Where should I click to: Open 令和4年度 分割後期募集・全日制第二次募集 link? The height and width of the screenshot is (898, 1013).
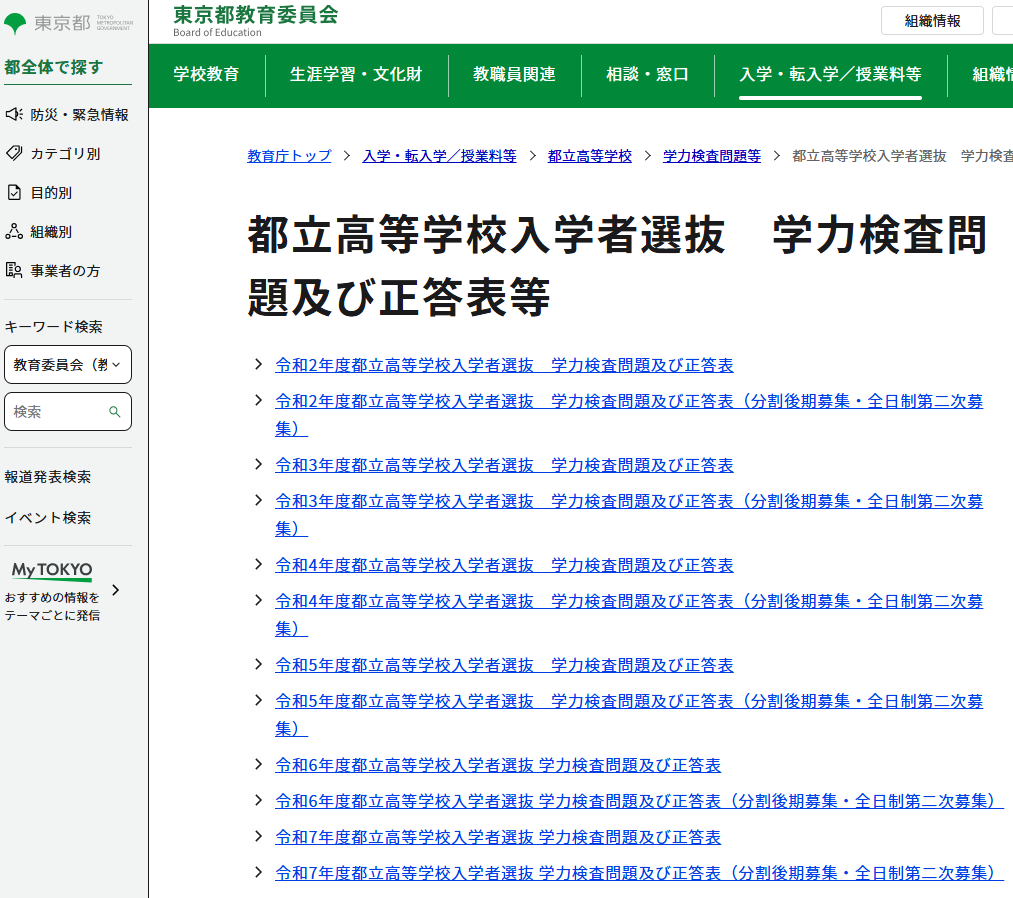(x=629, y=615)
